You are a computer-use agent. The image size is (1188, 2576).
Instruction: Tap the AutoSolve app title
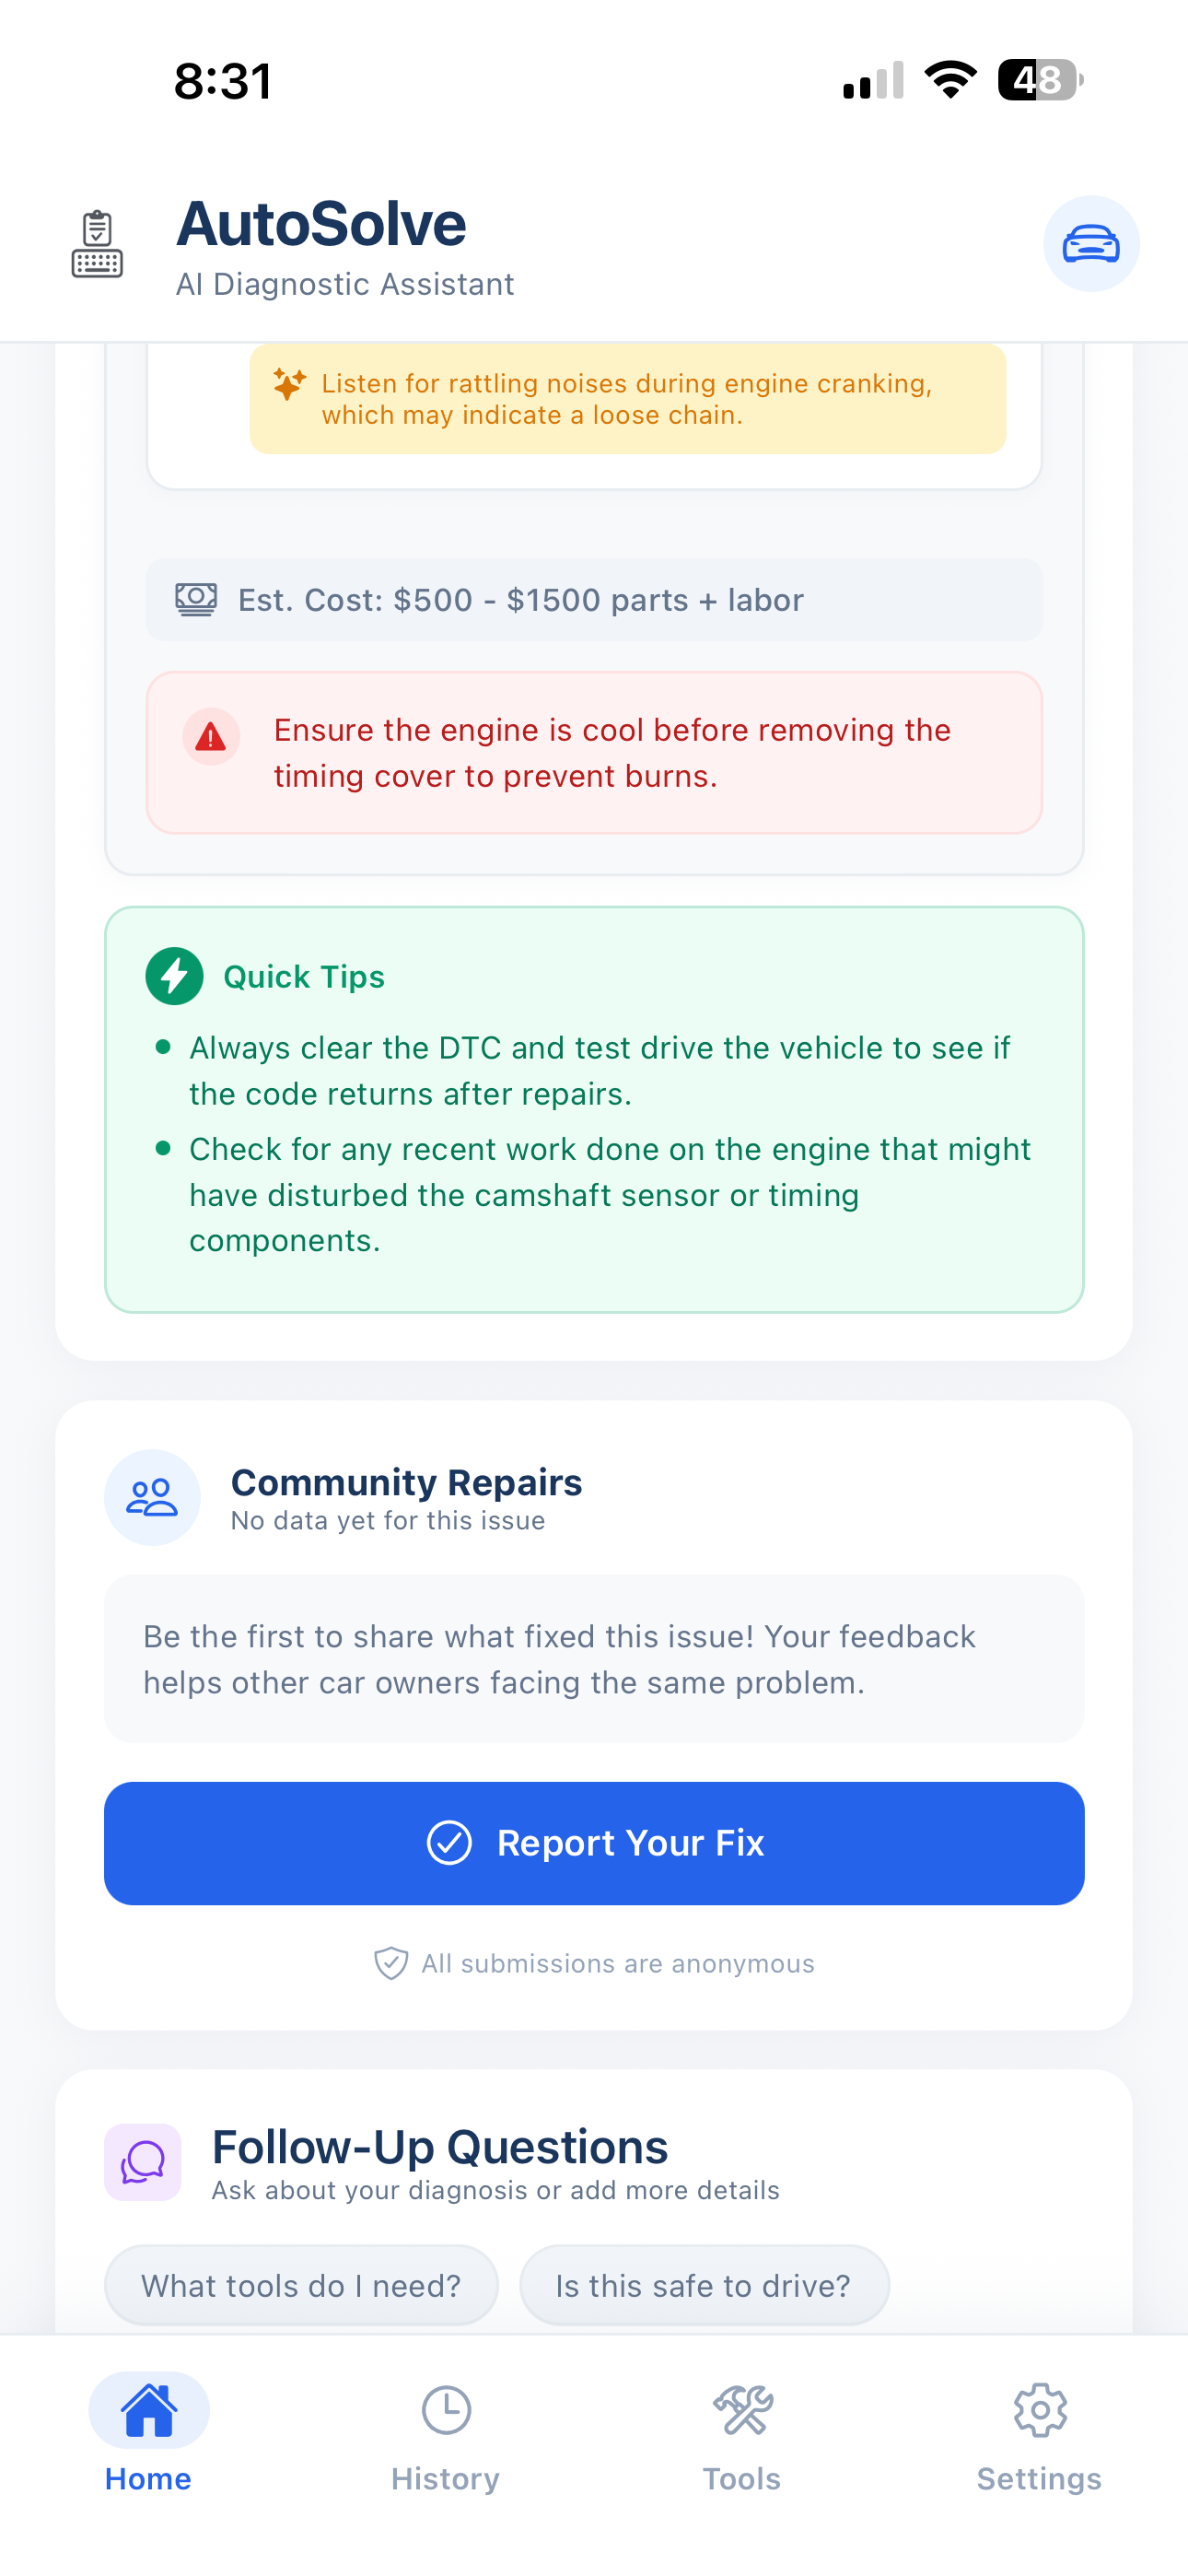(321, 224)
